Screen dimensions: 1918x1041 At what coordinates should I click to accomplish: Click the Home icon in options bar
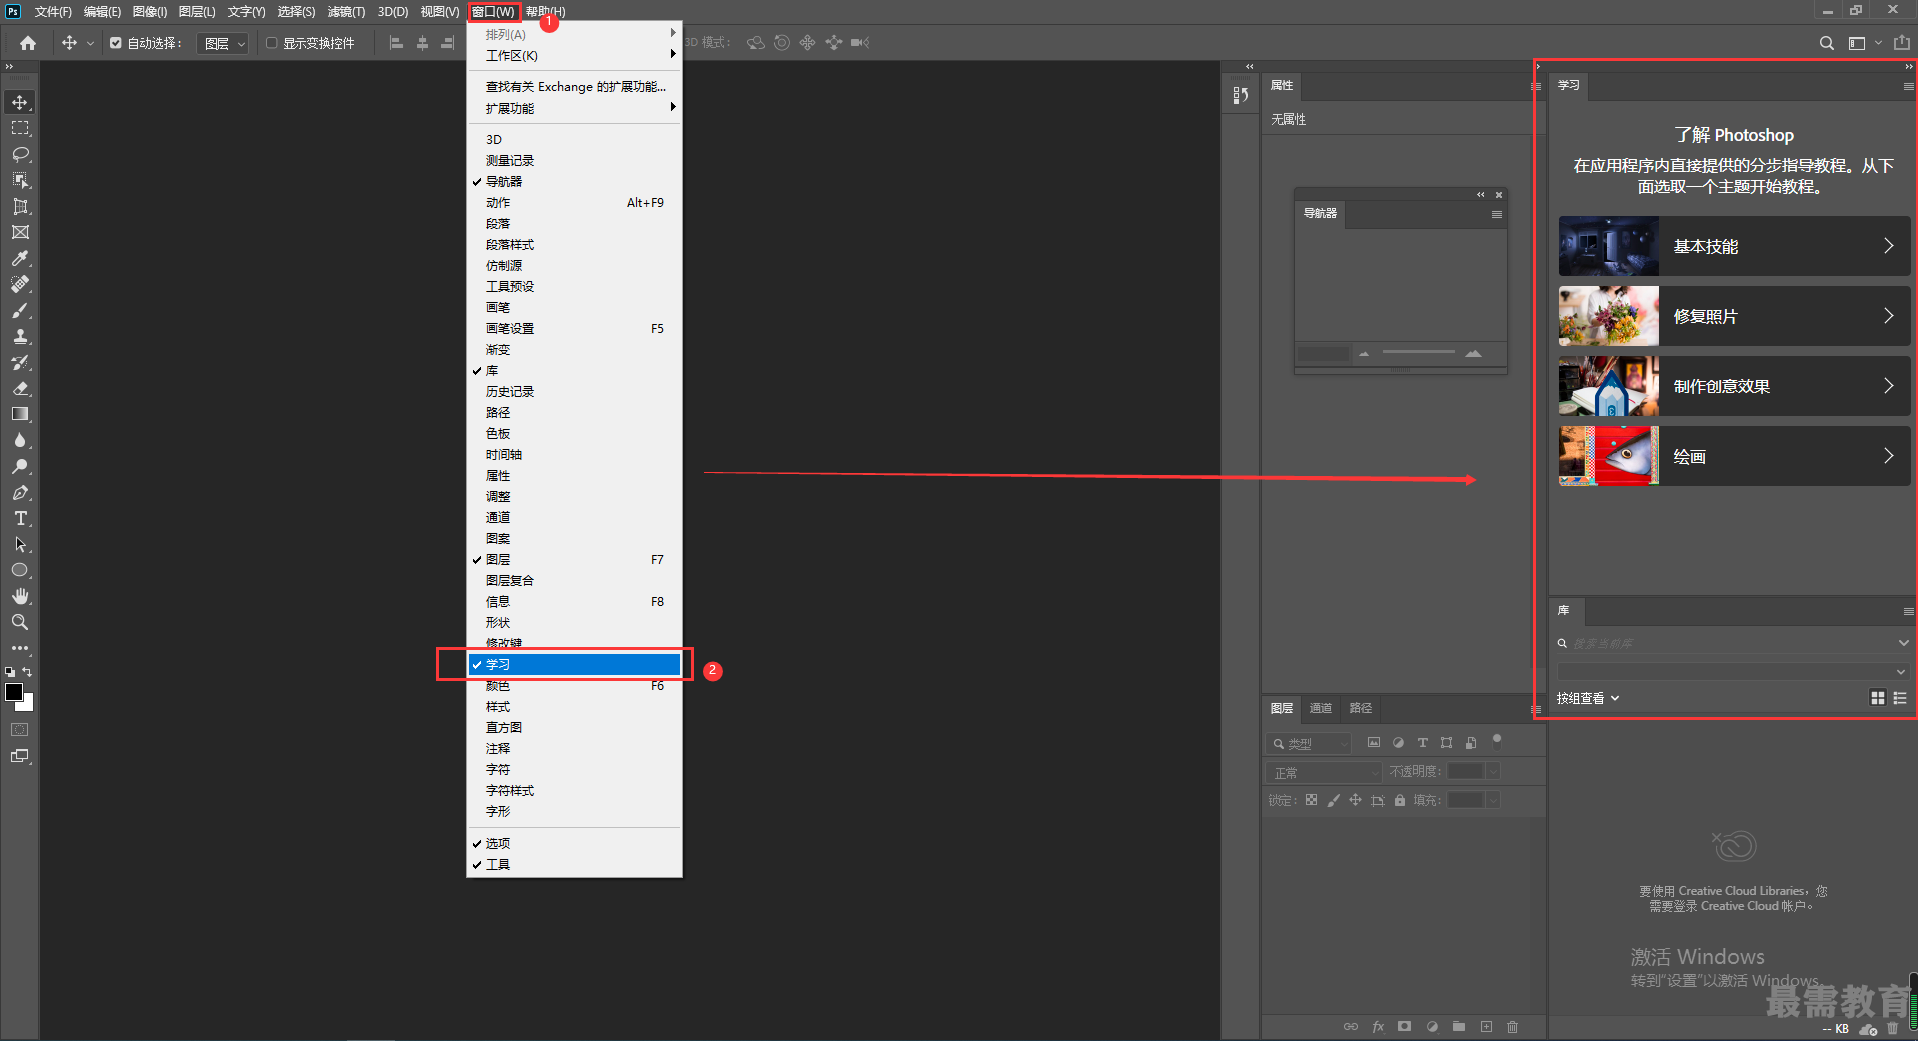tap(28, 43)
